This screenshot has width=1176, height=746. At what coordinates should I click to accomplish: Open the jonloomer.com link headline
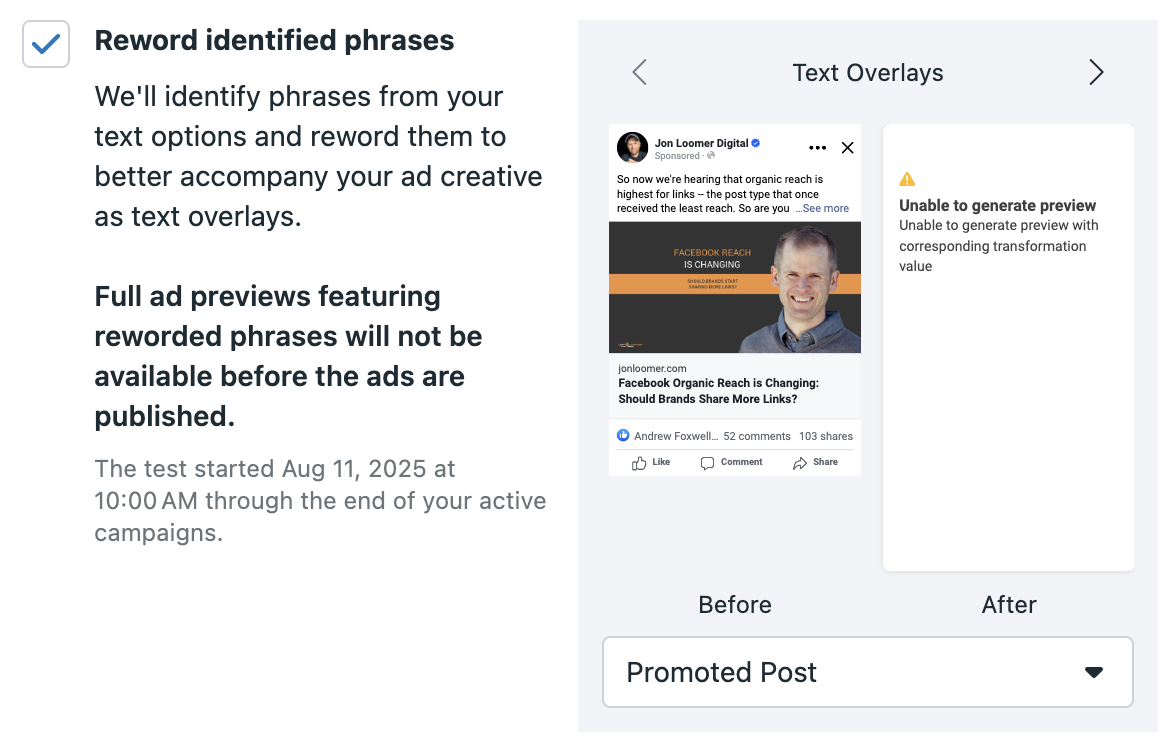coord(718,391)
